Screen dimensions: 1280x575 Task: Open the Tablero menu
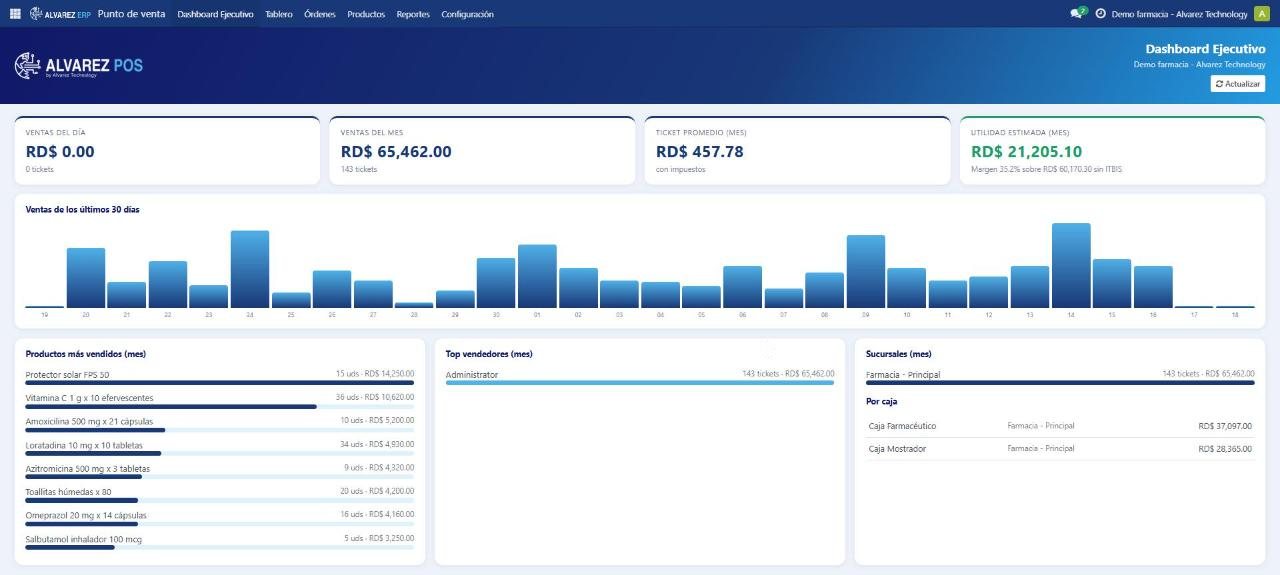coord(279,14)
